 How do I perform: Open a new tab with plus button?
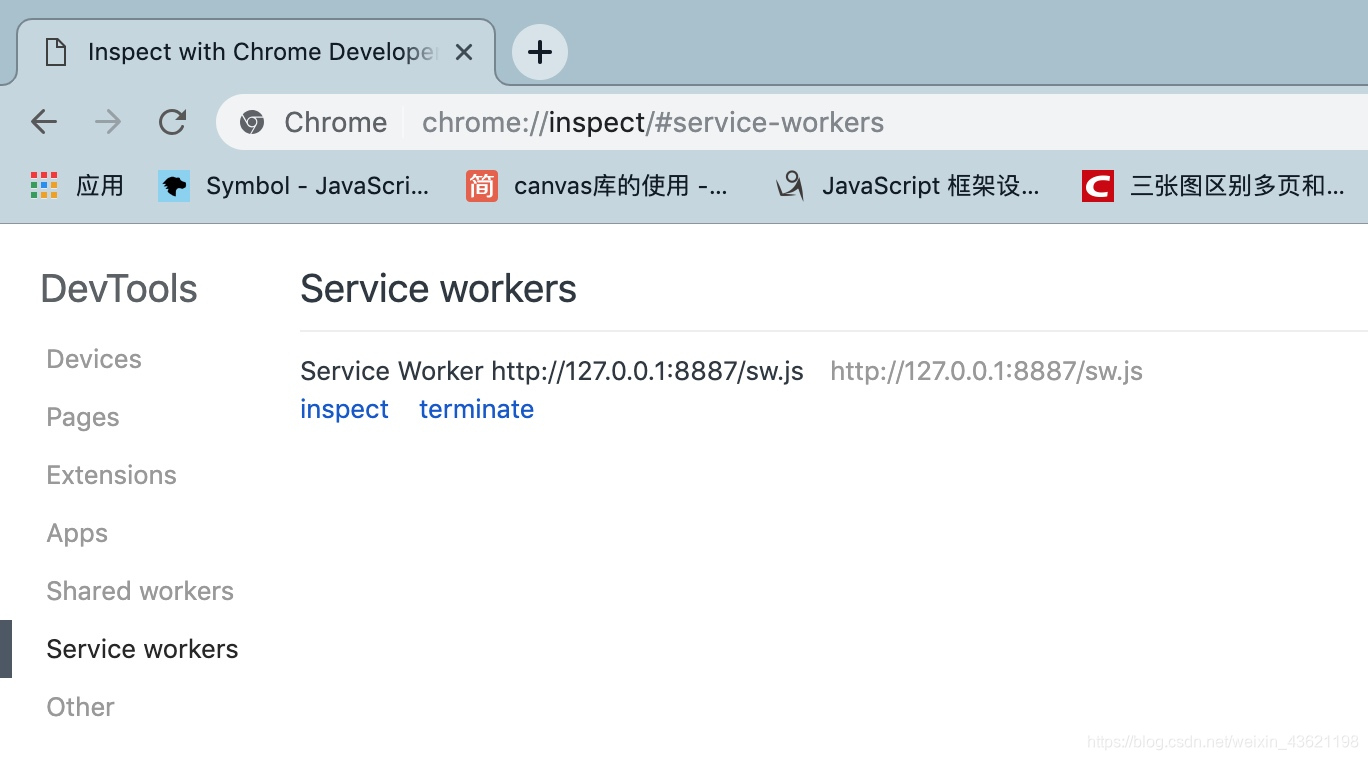click(540, 52)
